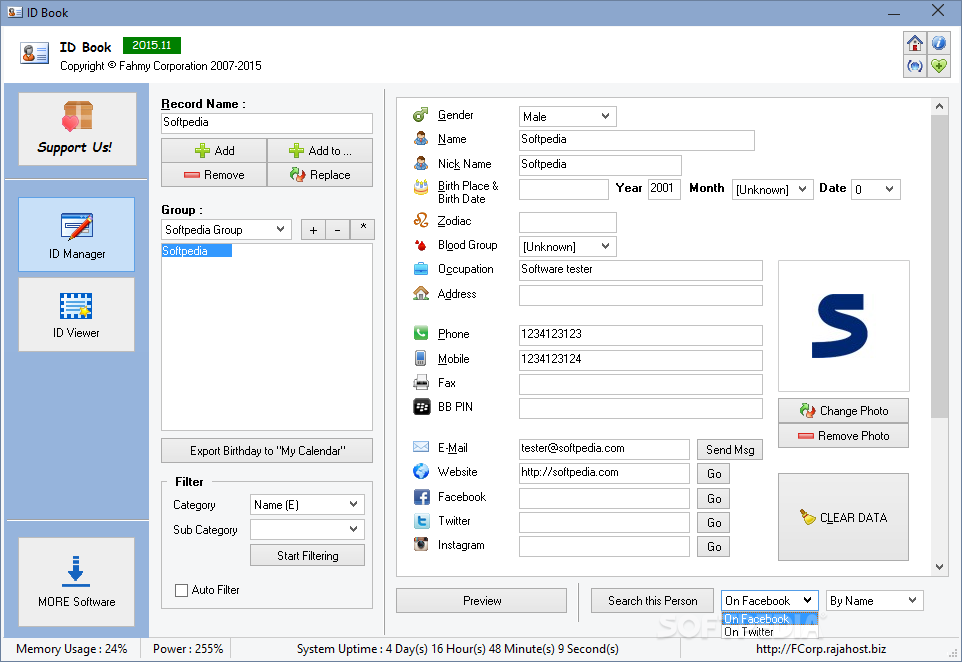
Task: Open the birth Date dropdown
Action: (x=876, y=190)
